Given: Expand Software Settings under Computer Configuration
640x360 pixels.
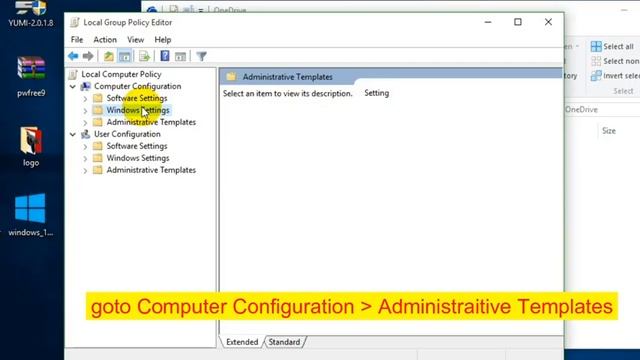Looking at the screenshot, I should point(85,99).
